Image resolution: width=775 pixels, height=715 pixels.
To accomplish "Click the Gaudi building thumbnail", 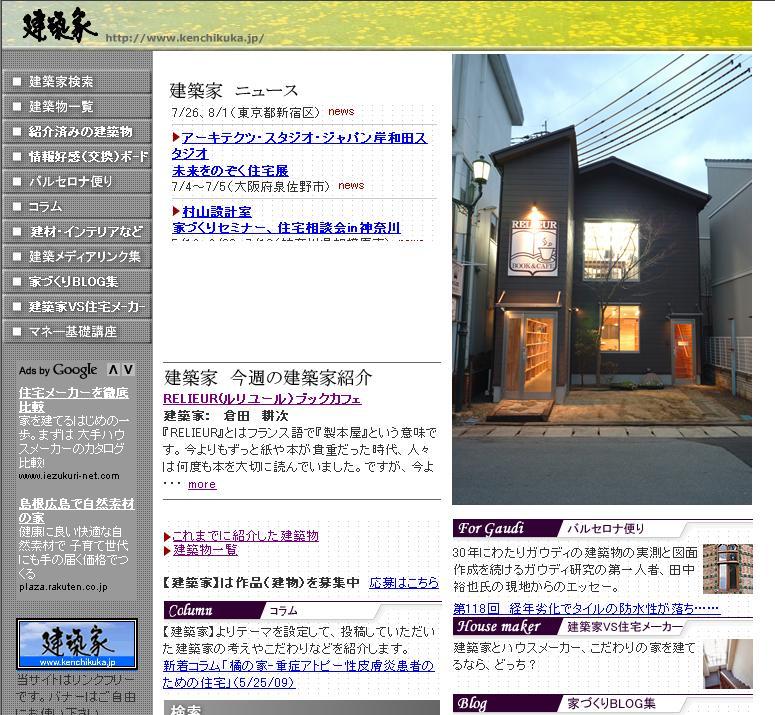I will coord(728,569).
